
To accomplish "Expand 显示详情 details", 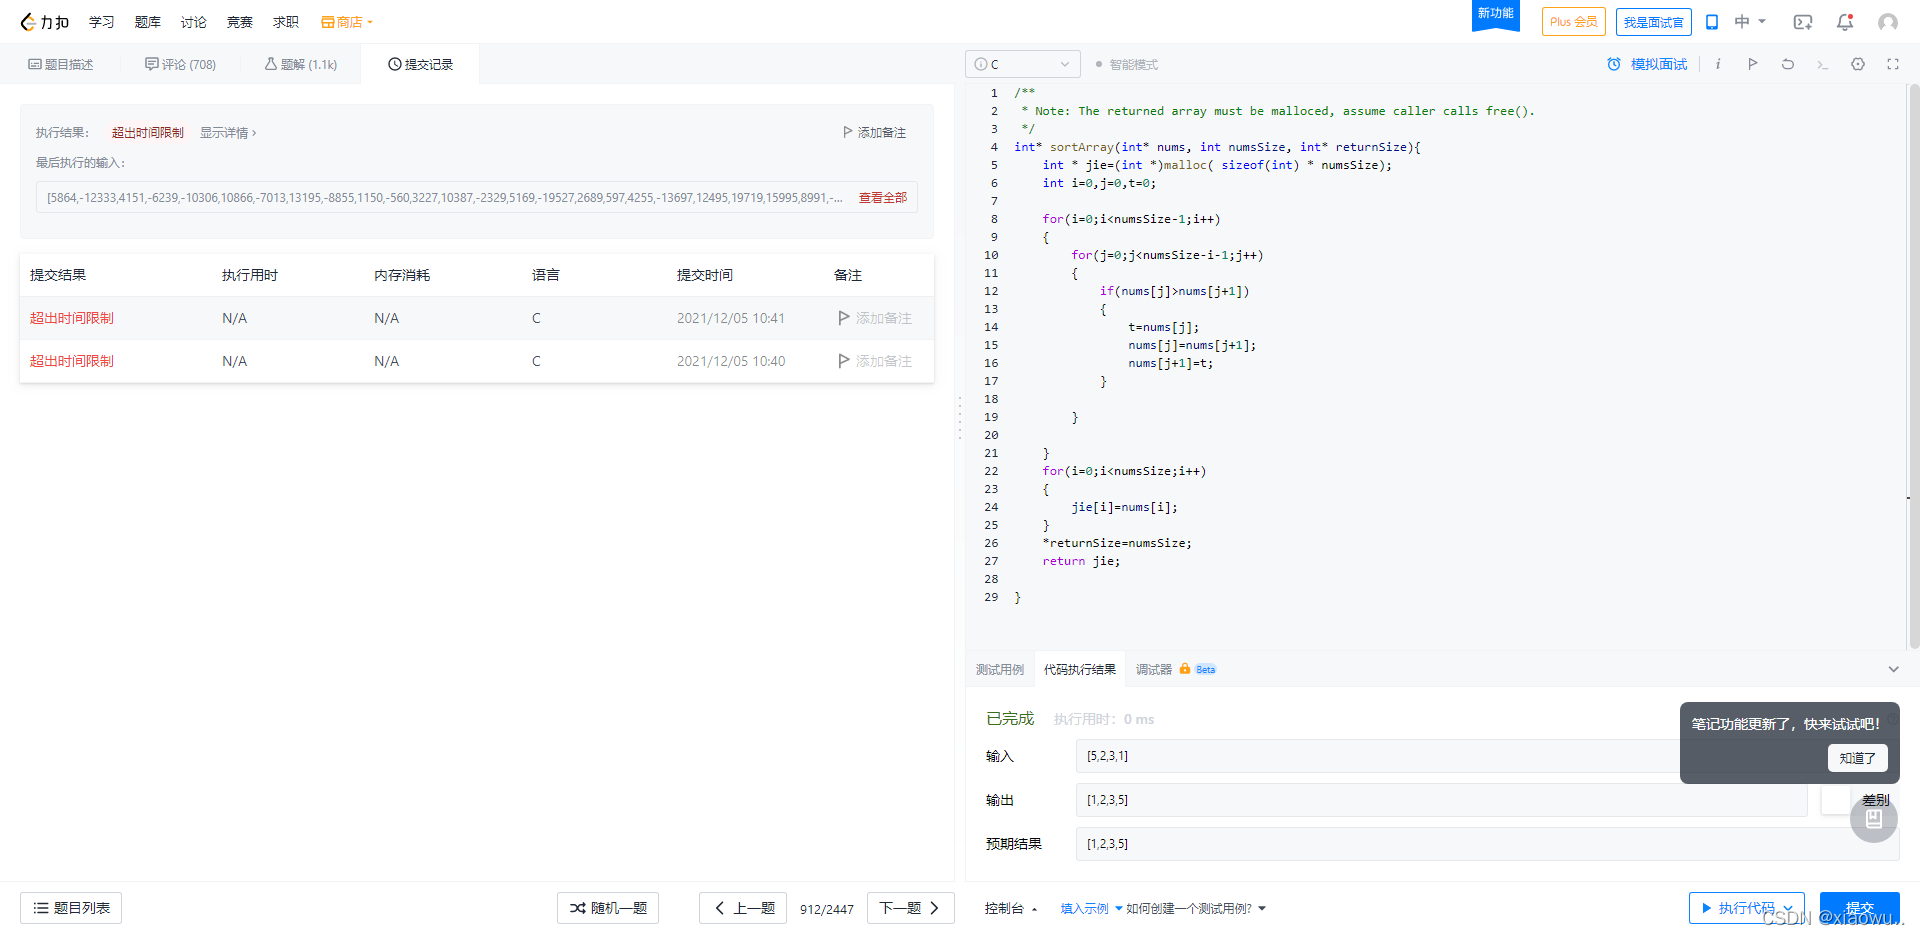I will click(228, 132).
